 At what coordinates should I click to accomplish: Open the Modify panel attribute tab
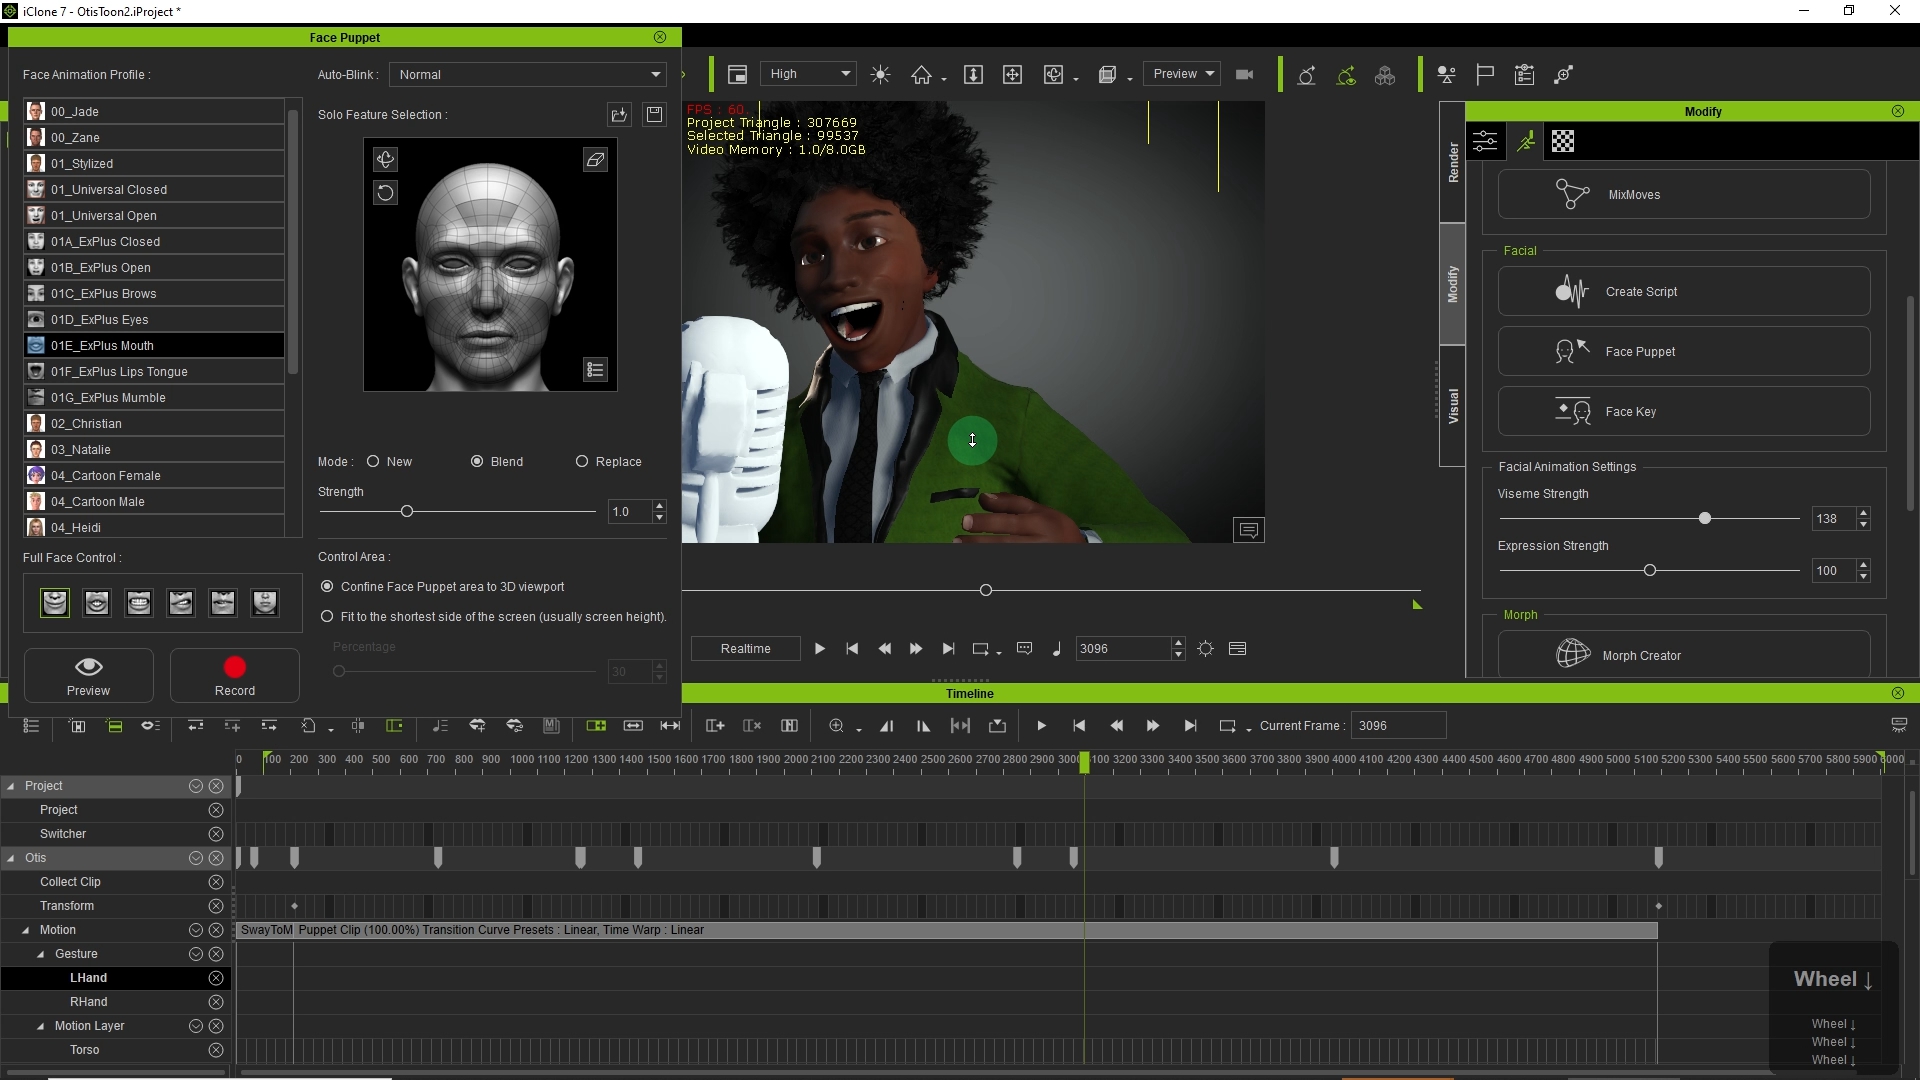(1485, 141)
